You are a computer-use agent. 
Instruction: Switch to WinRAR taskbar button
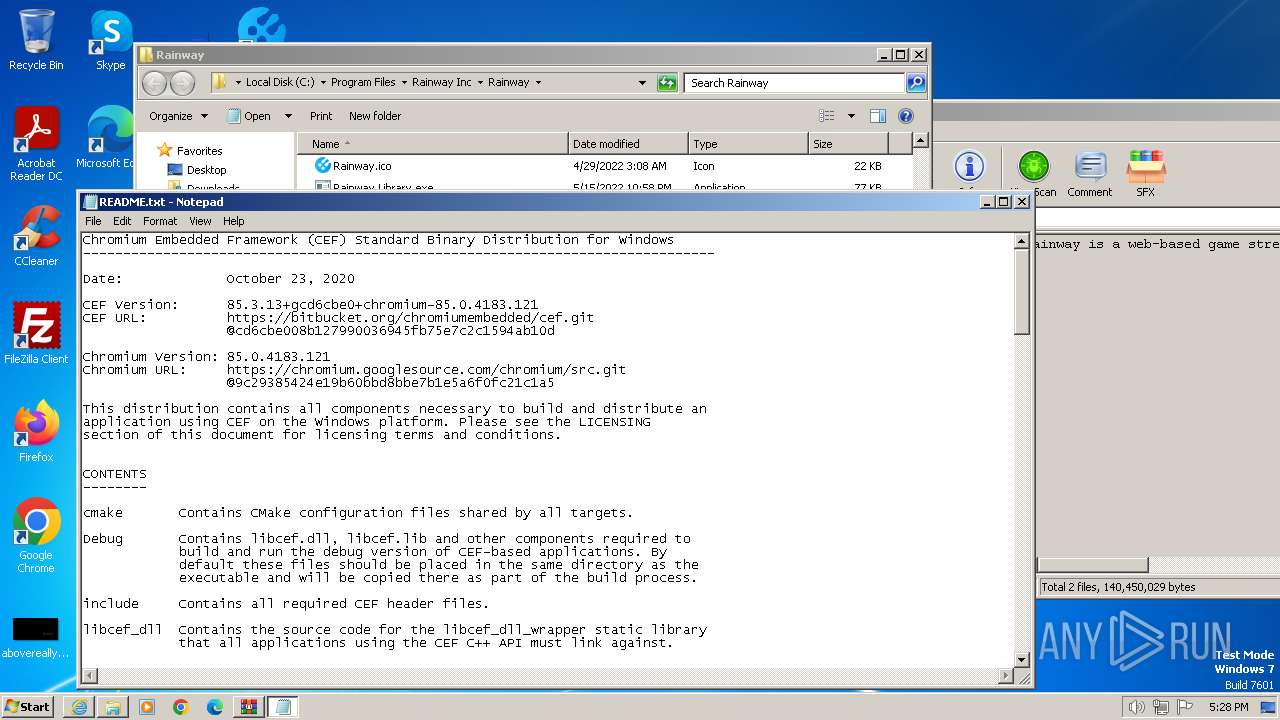(x=249, y=707)
